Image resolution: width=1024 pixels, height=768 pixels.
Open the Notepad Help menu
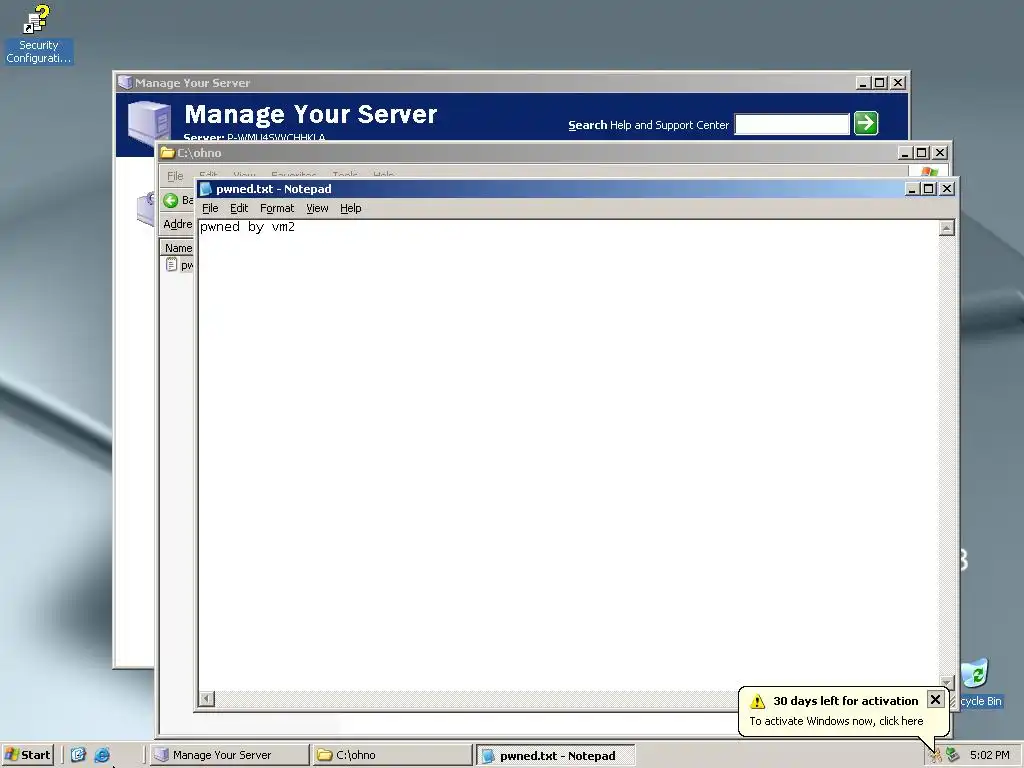[351, 208]
